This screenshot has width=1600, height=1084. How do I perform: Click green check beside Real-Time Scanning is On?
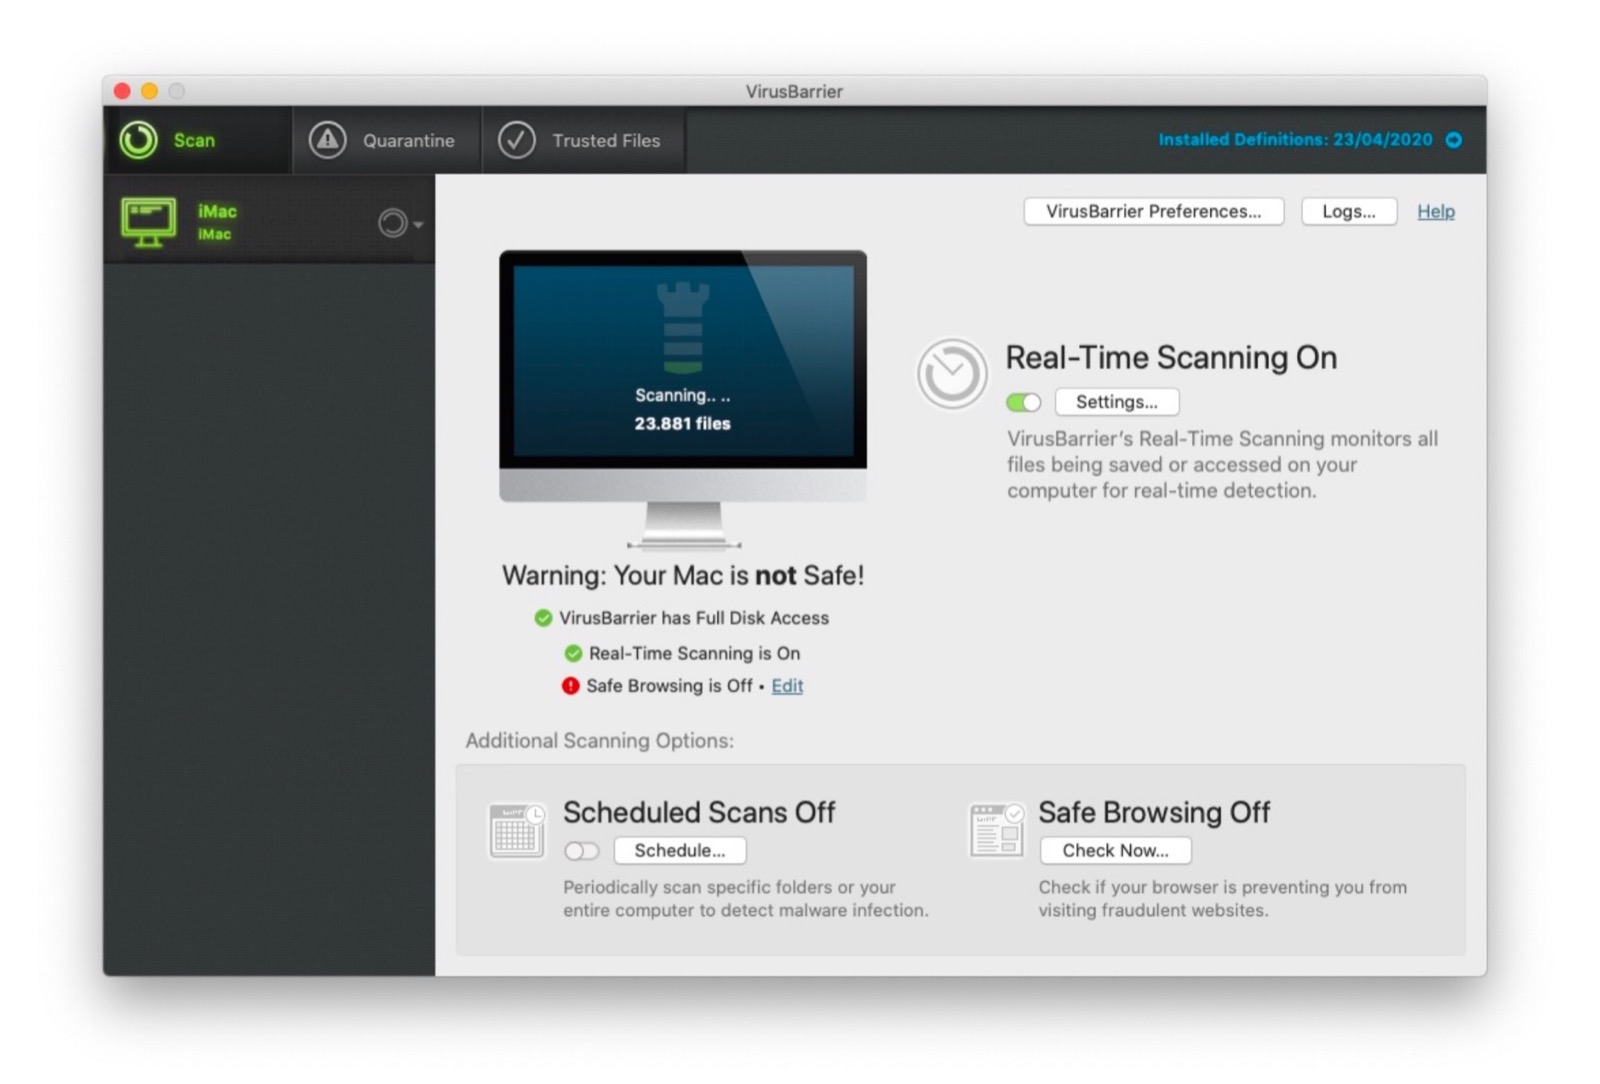coord(573,653)
